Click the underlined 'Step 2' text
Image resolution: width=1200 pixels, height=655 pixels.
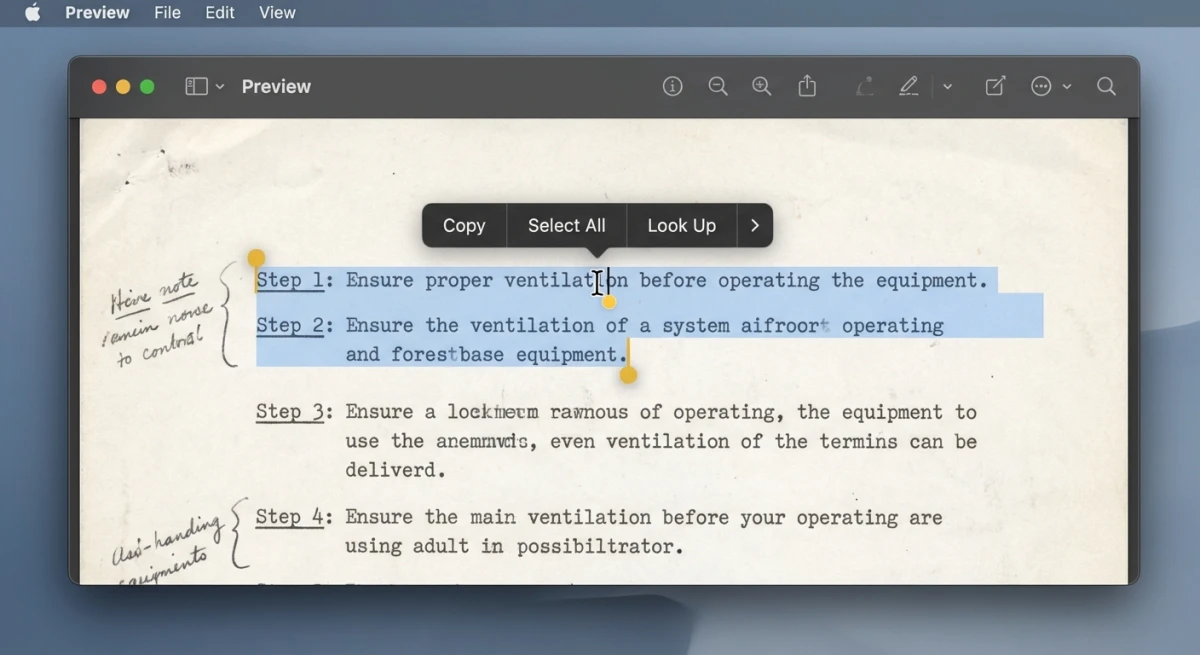[290, 326]
